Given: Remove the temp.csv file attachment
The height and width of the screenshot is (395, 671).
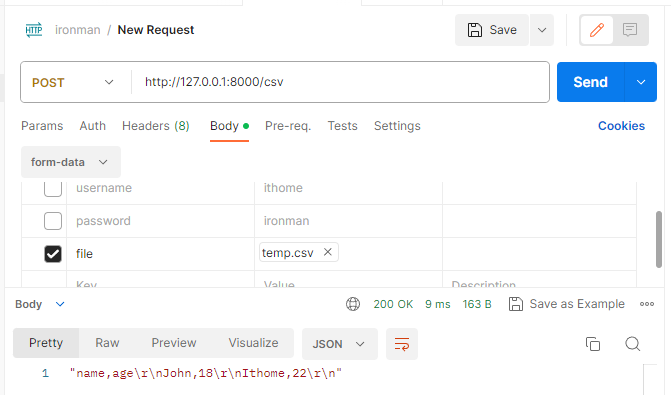Looking at the screenshot, I should click(x=328, y=252).
